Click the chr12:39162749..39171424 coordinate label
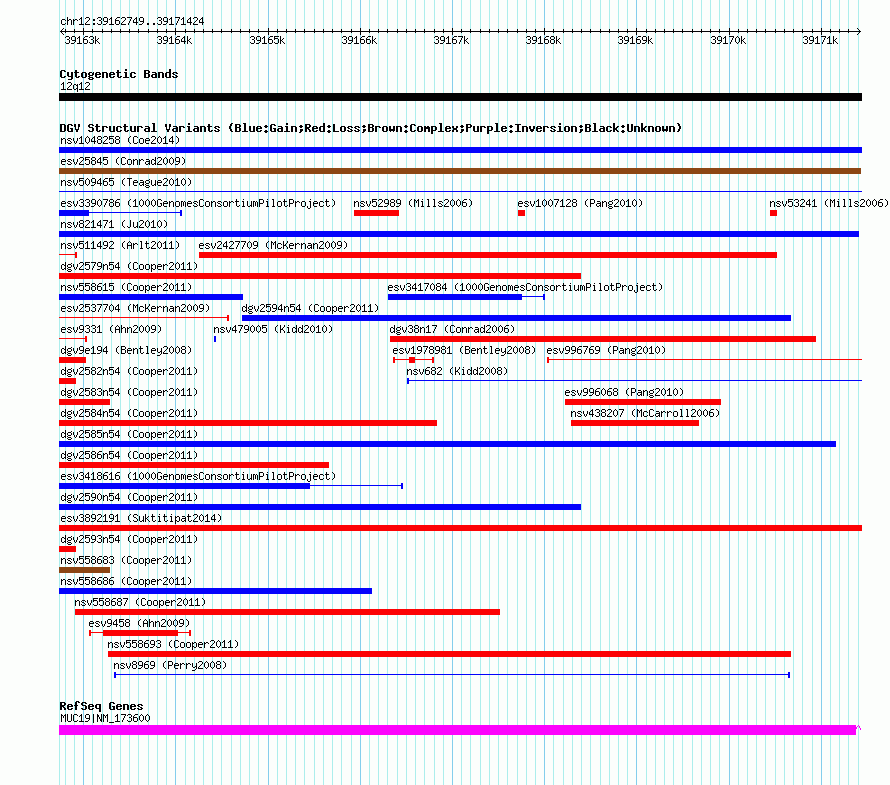Screen dimensions: 890x785 pyautogui.click(x=132, y=22)
